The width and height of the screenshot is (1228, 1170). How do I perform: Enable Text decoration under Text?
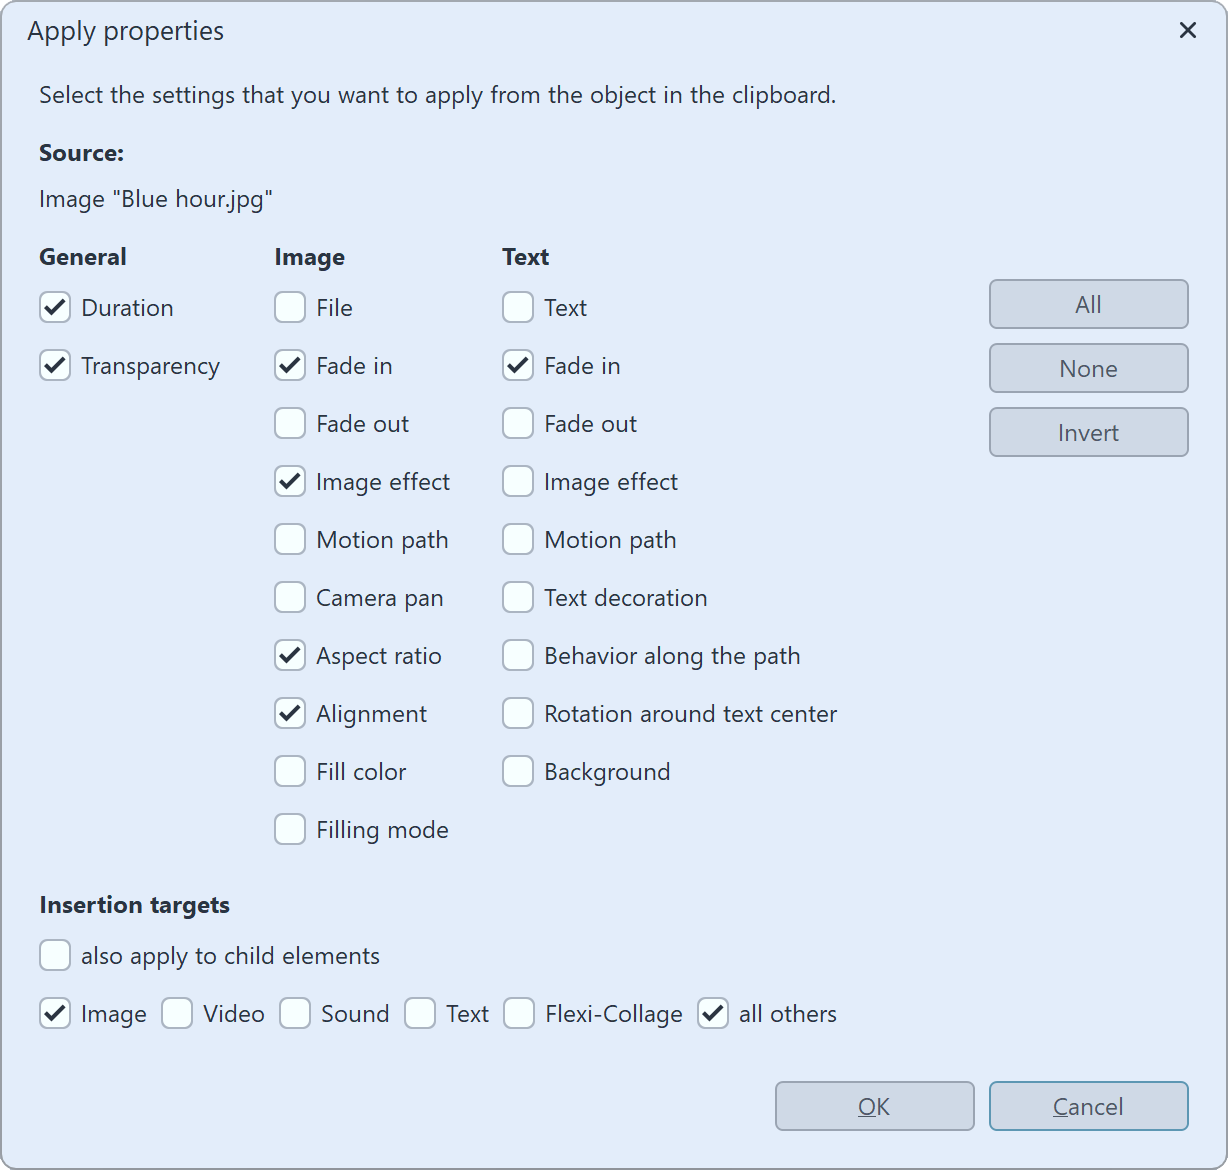pos(517,597)
